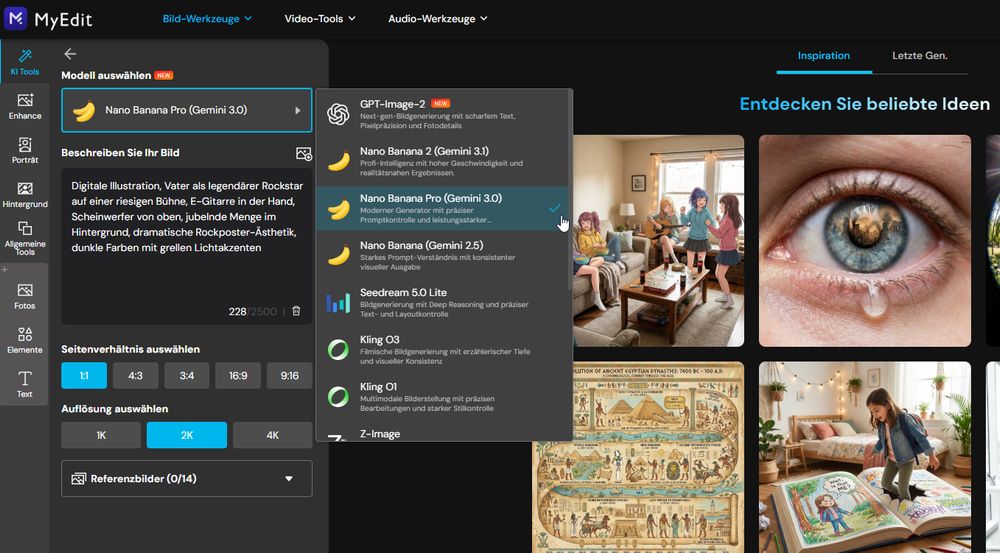Expand the Referenzbilder (0/14) section
Image resolution: width=1000 pixels, height=553 pixels.
coord(187,478)
